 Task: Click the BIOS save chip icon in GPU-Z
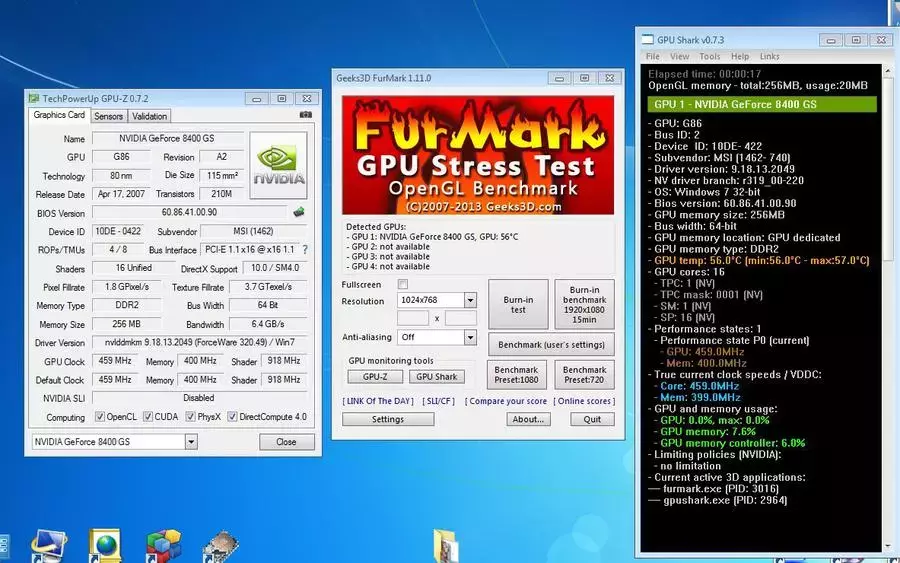pos(298,212)
